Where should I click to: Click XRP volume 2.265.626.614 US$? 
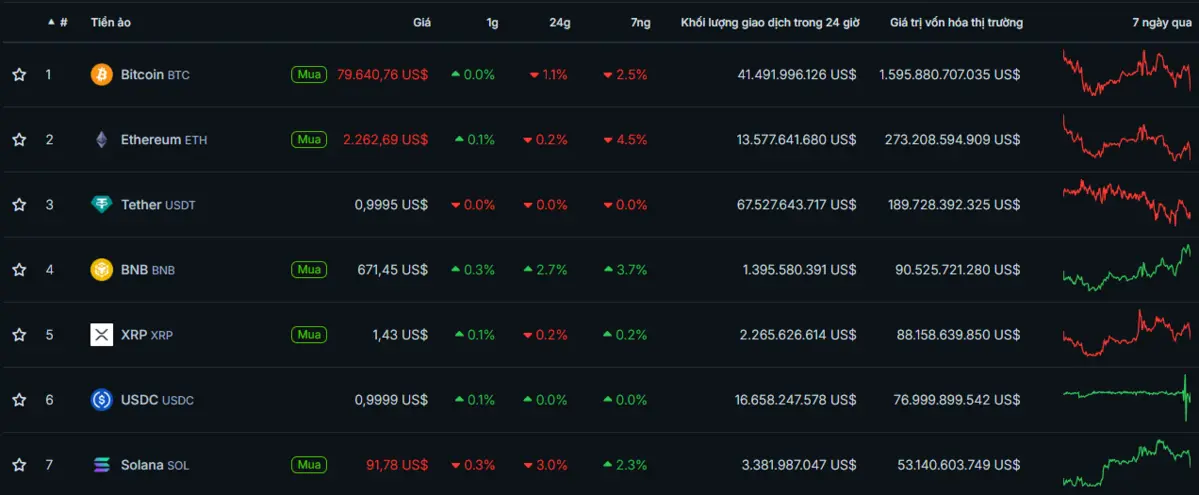click(799, 335)
